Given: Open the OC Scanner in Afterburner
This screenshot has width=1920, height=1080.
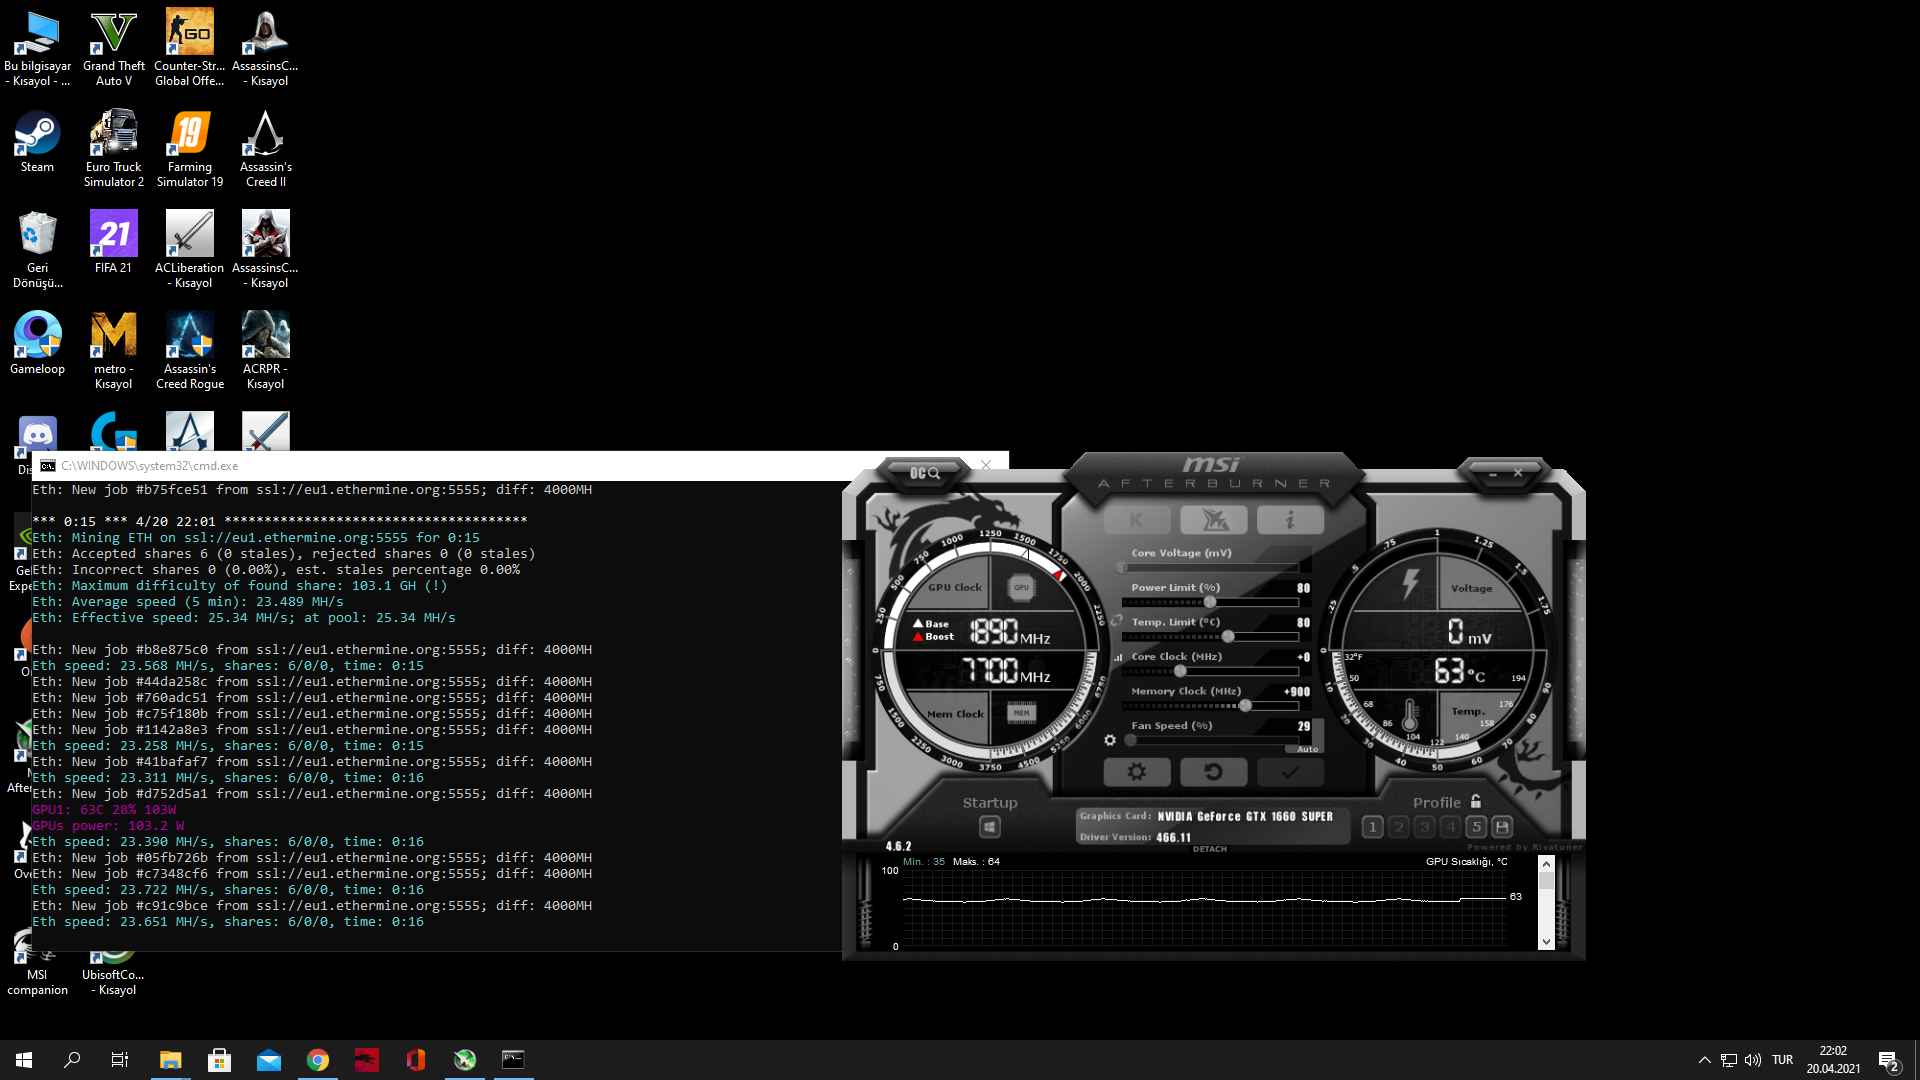Looking at the screenshot, I should (924, 473).
